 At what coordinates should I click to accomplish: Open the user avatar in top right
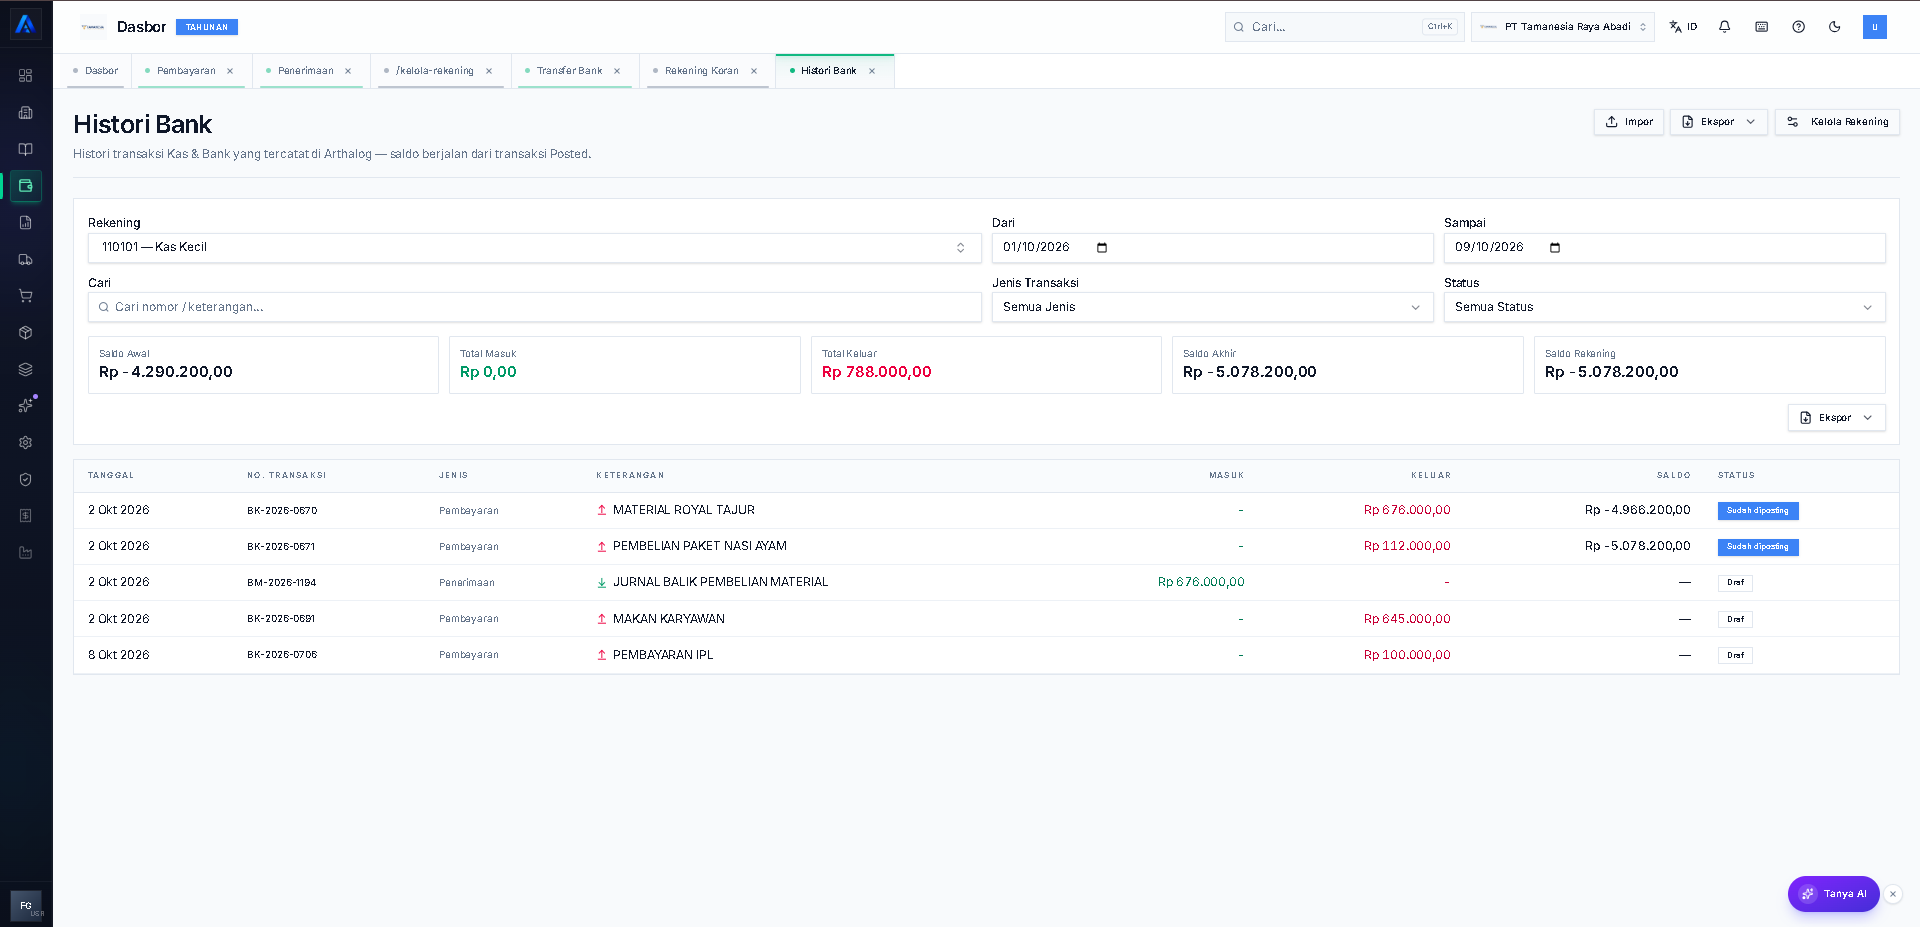point(1875,27)
